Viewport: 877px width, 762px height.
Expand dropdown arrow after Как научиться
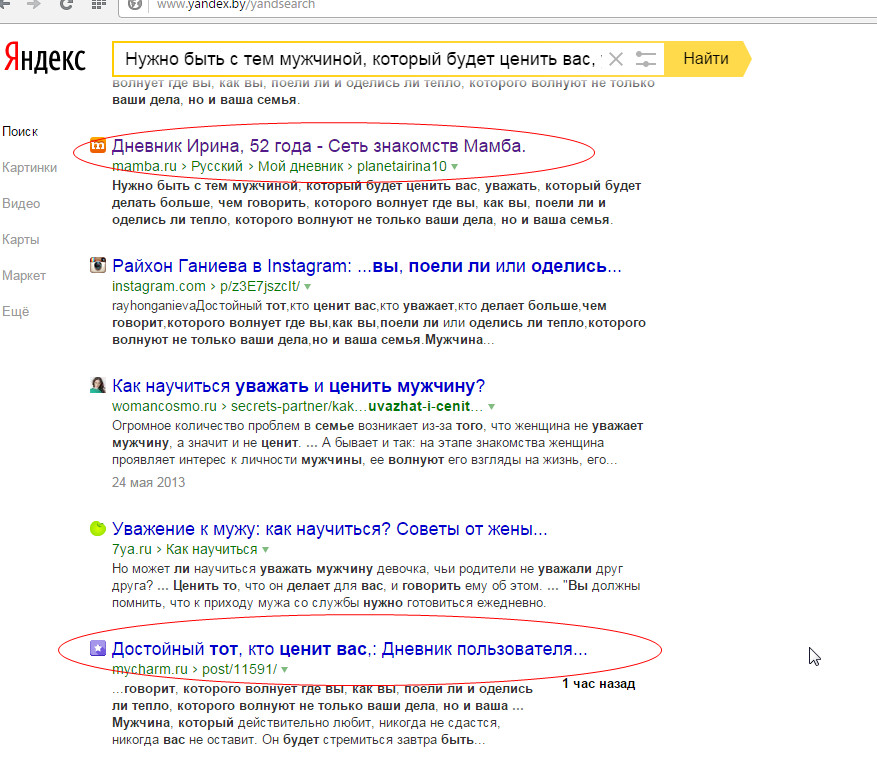tap(265, 549)
